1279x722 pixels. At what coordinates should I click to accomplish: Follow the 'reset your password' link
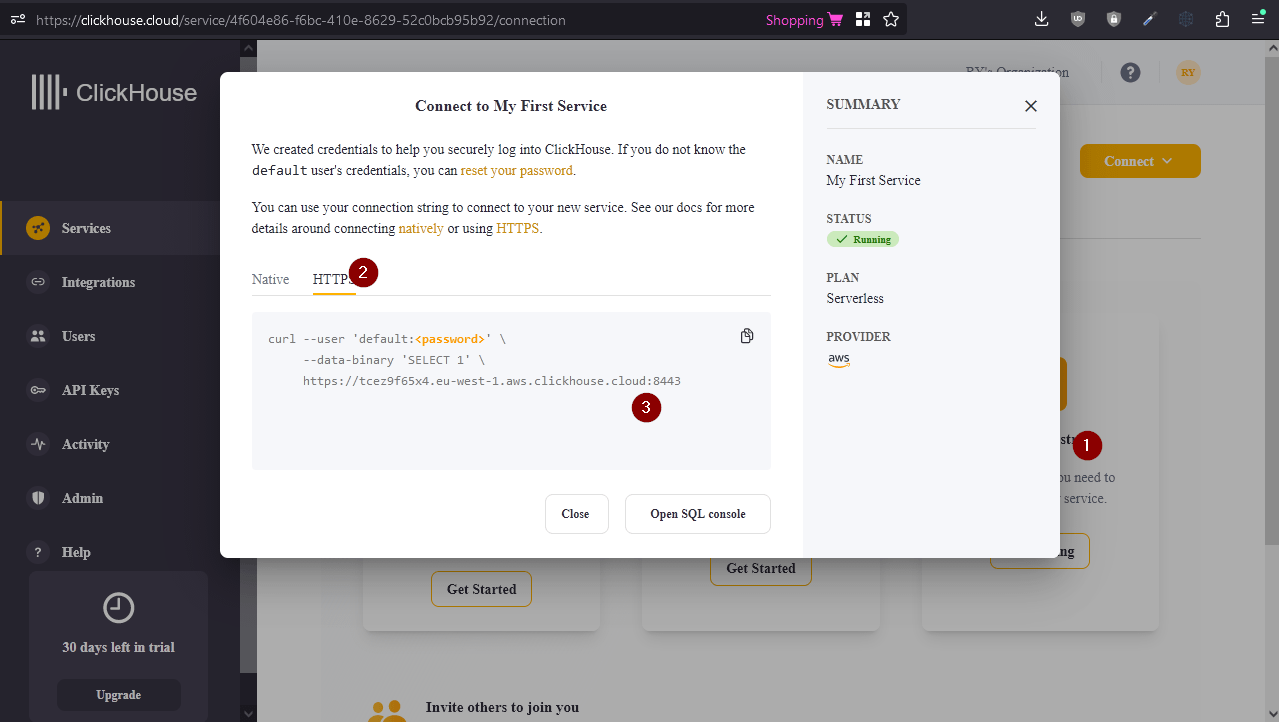tap(517, 170)
